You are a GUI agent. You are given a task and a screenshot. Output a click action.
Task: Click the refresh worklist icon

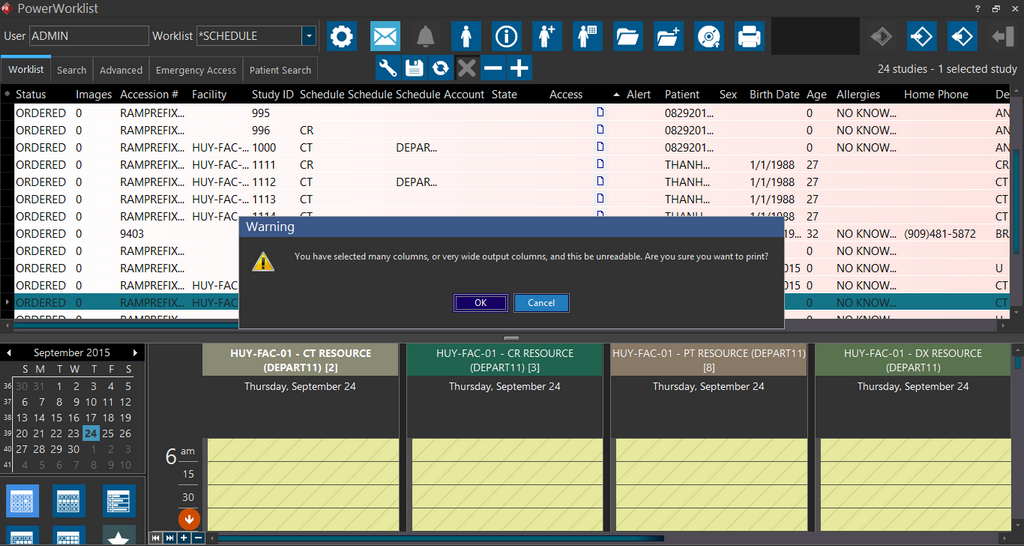pyautogui.click(x=440, y=68)
